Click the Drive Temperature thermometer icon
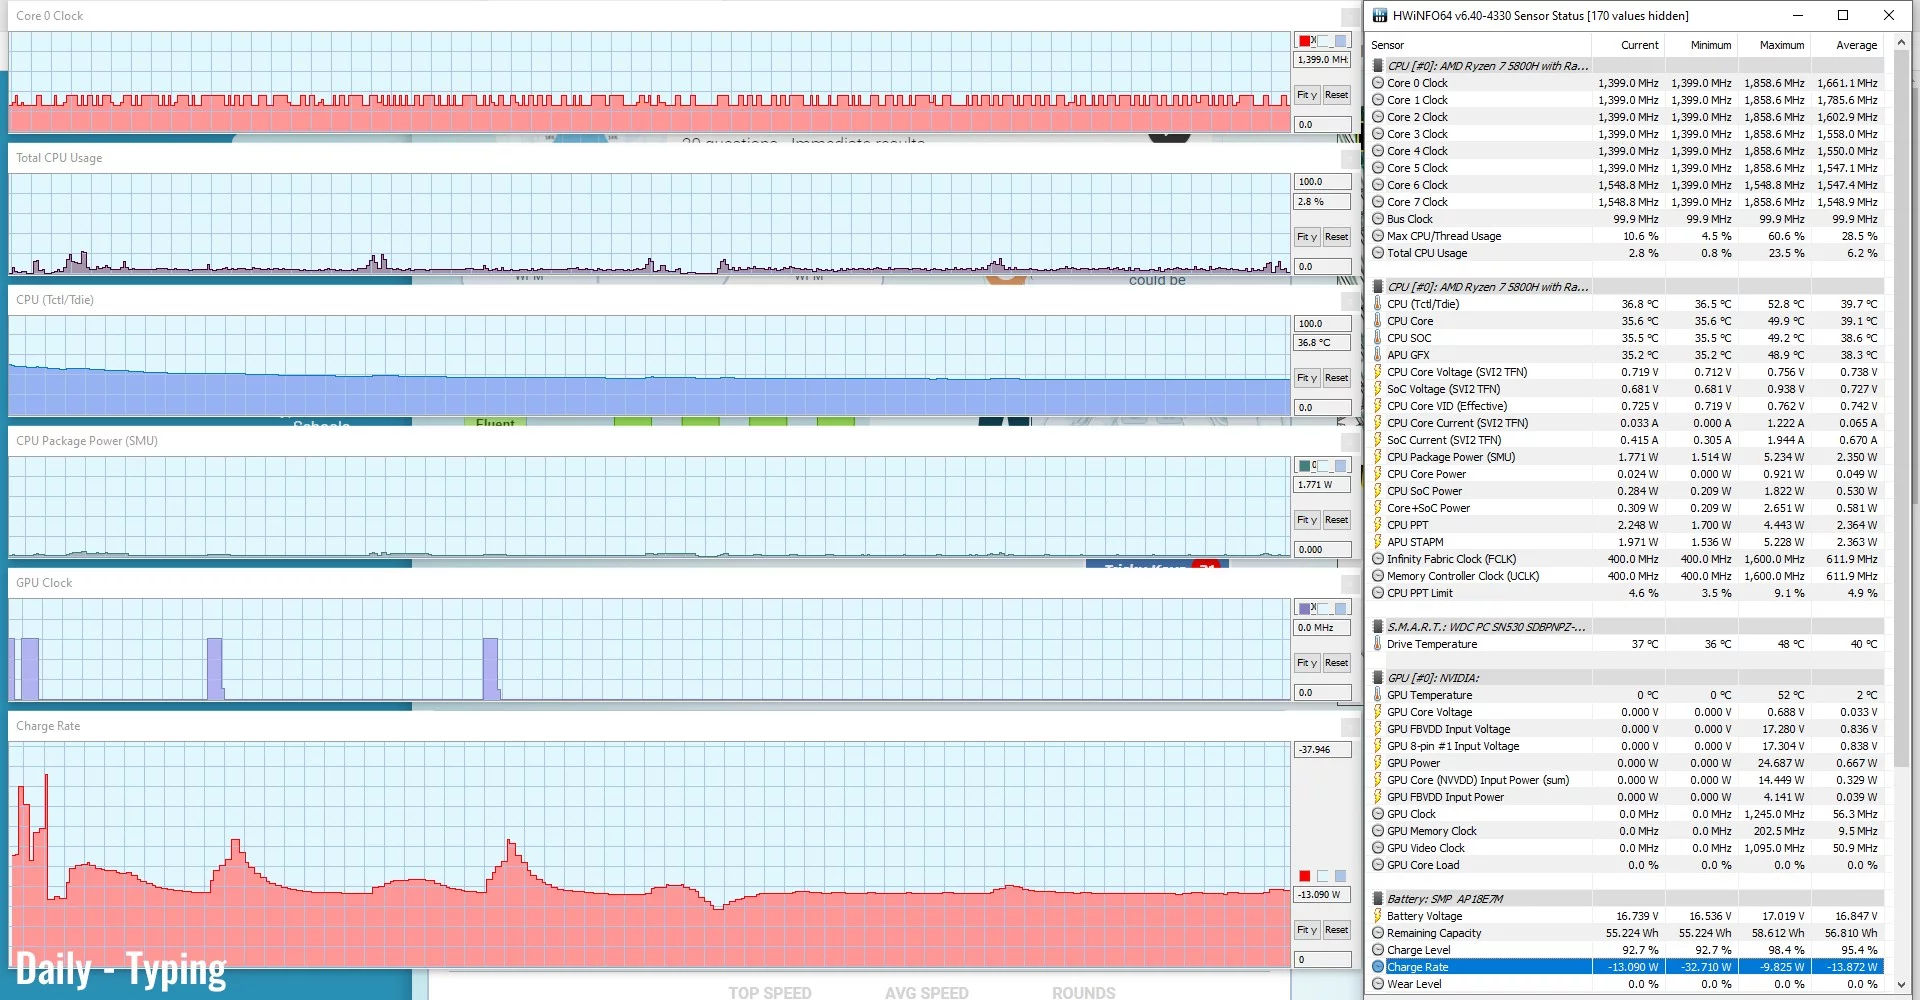This screenshot has width=1920, height=1000. click(1378, 644)
